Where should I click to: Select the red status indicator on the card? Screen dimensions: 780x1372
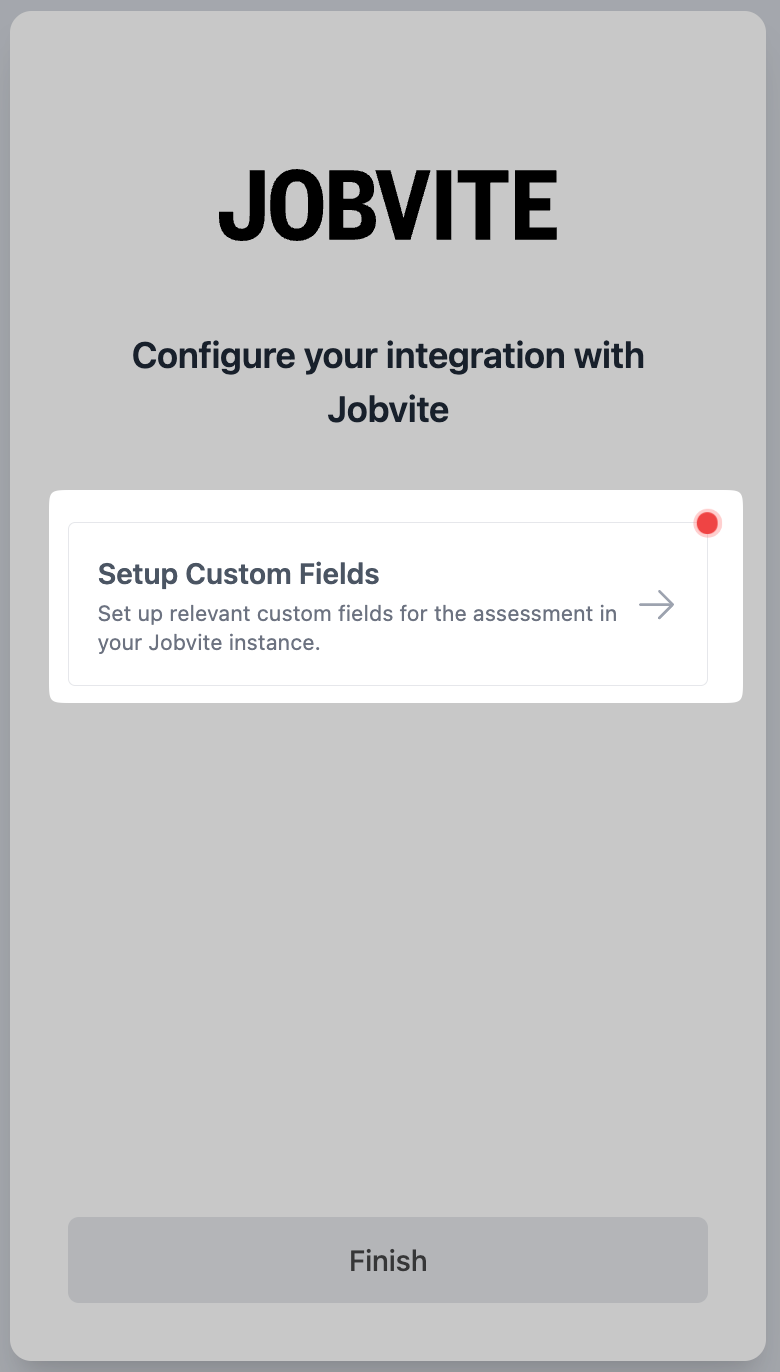tap(707, 523)
